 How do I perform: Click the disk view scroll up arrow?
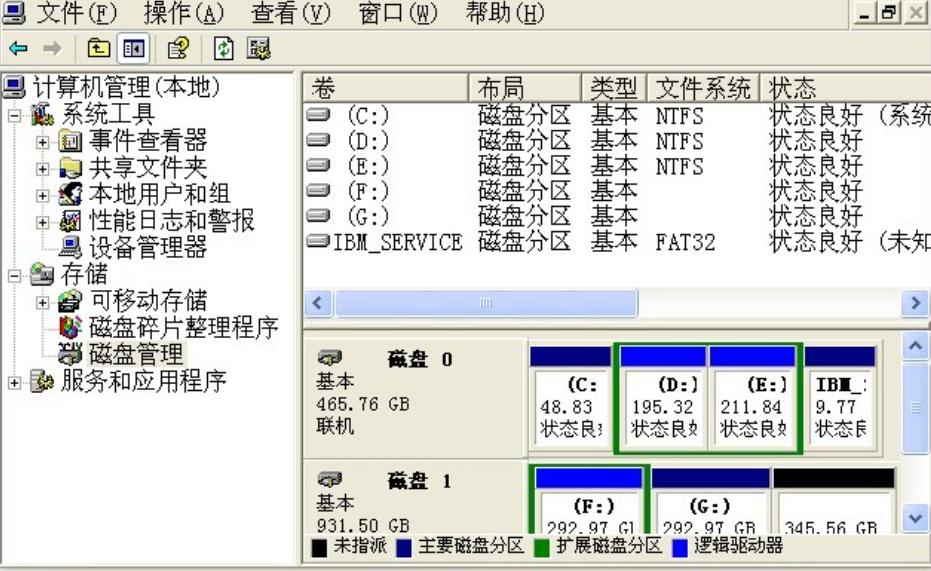click(x=916, y=345)
